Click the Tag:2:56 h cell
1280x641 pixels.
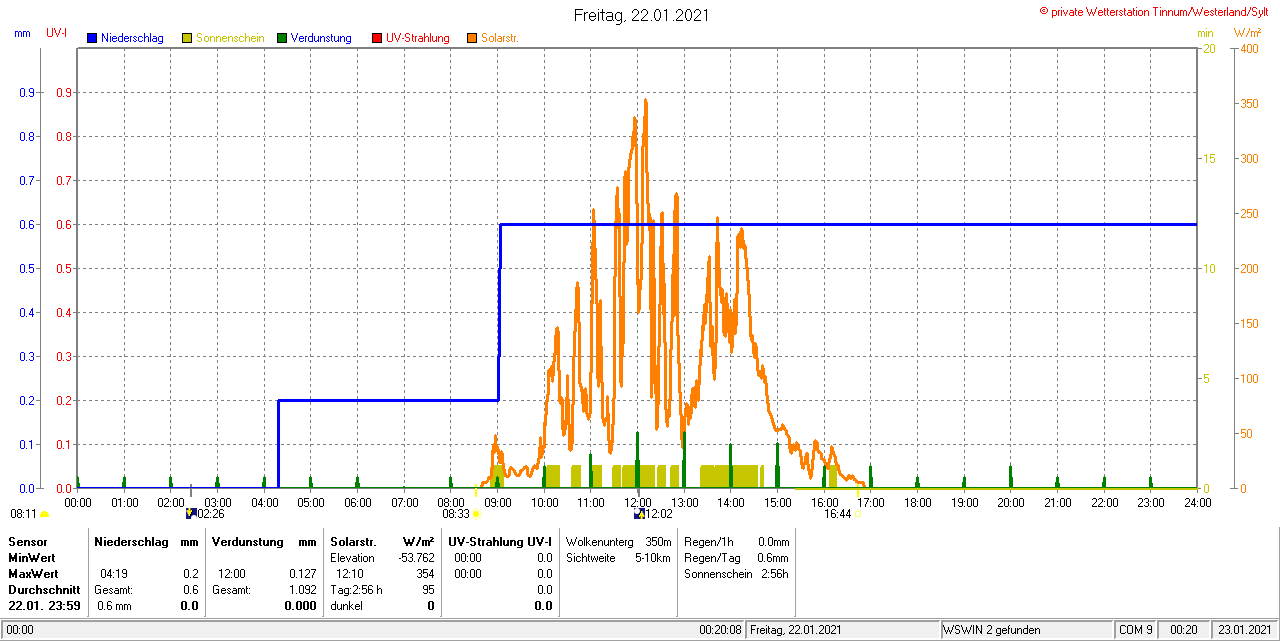[x=356, y=590]
